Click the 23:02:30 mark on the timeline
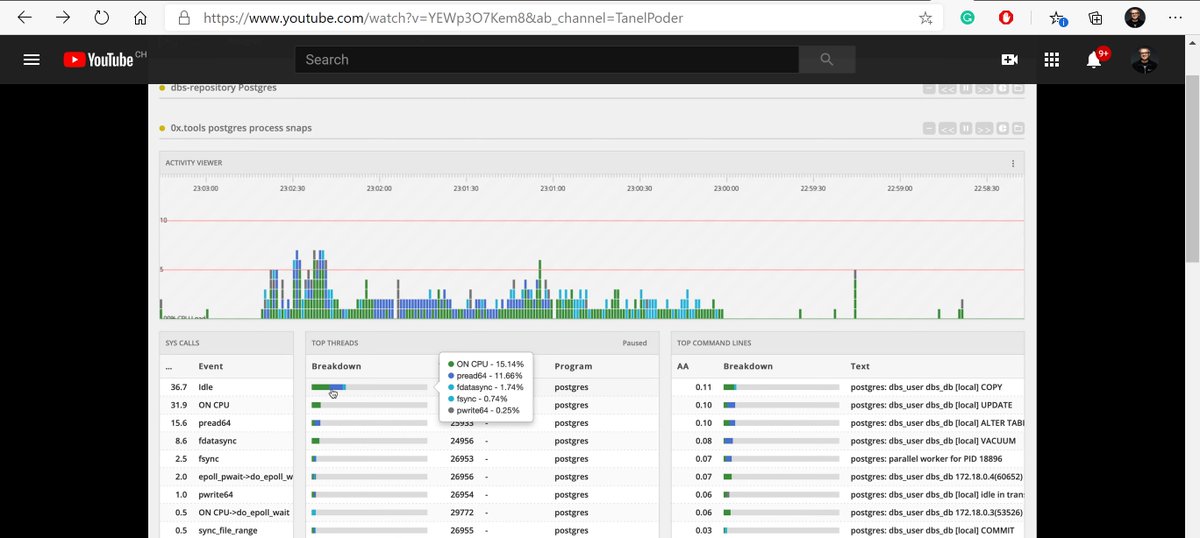The image size is (1200, 538). [292, 188]
